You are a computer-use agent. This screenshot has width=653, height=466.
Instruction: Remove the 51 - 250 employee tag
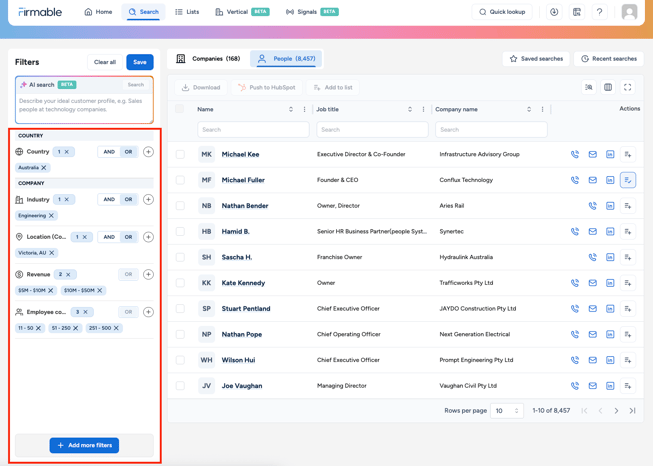click(75, 328)
